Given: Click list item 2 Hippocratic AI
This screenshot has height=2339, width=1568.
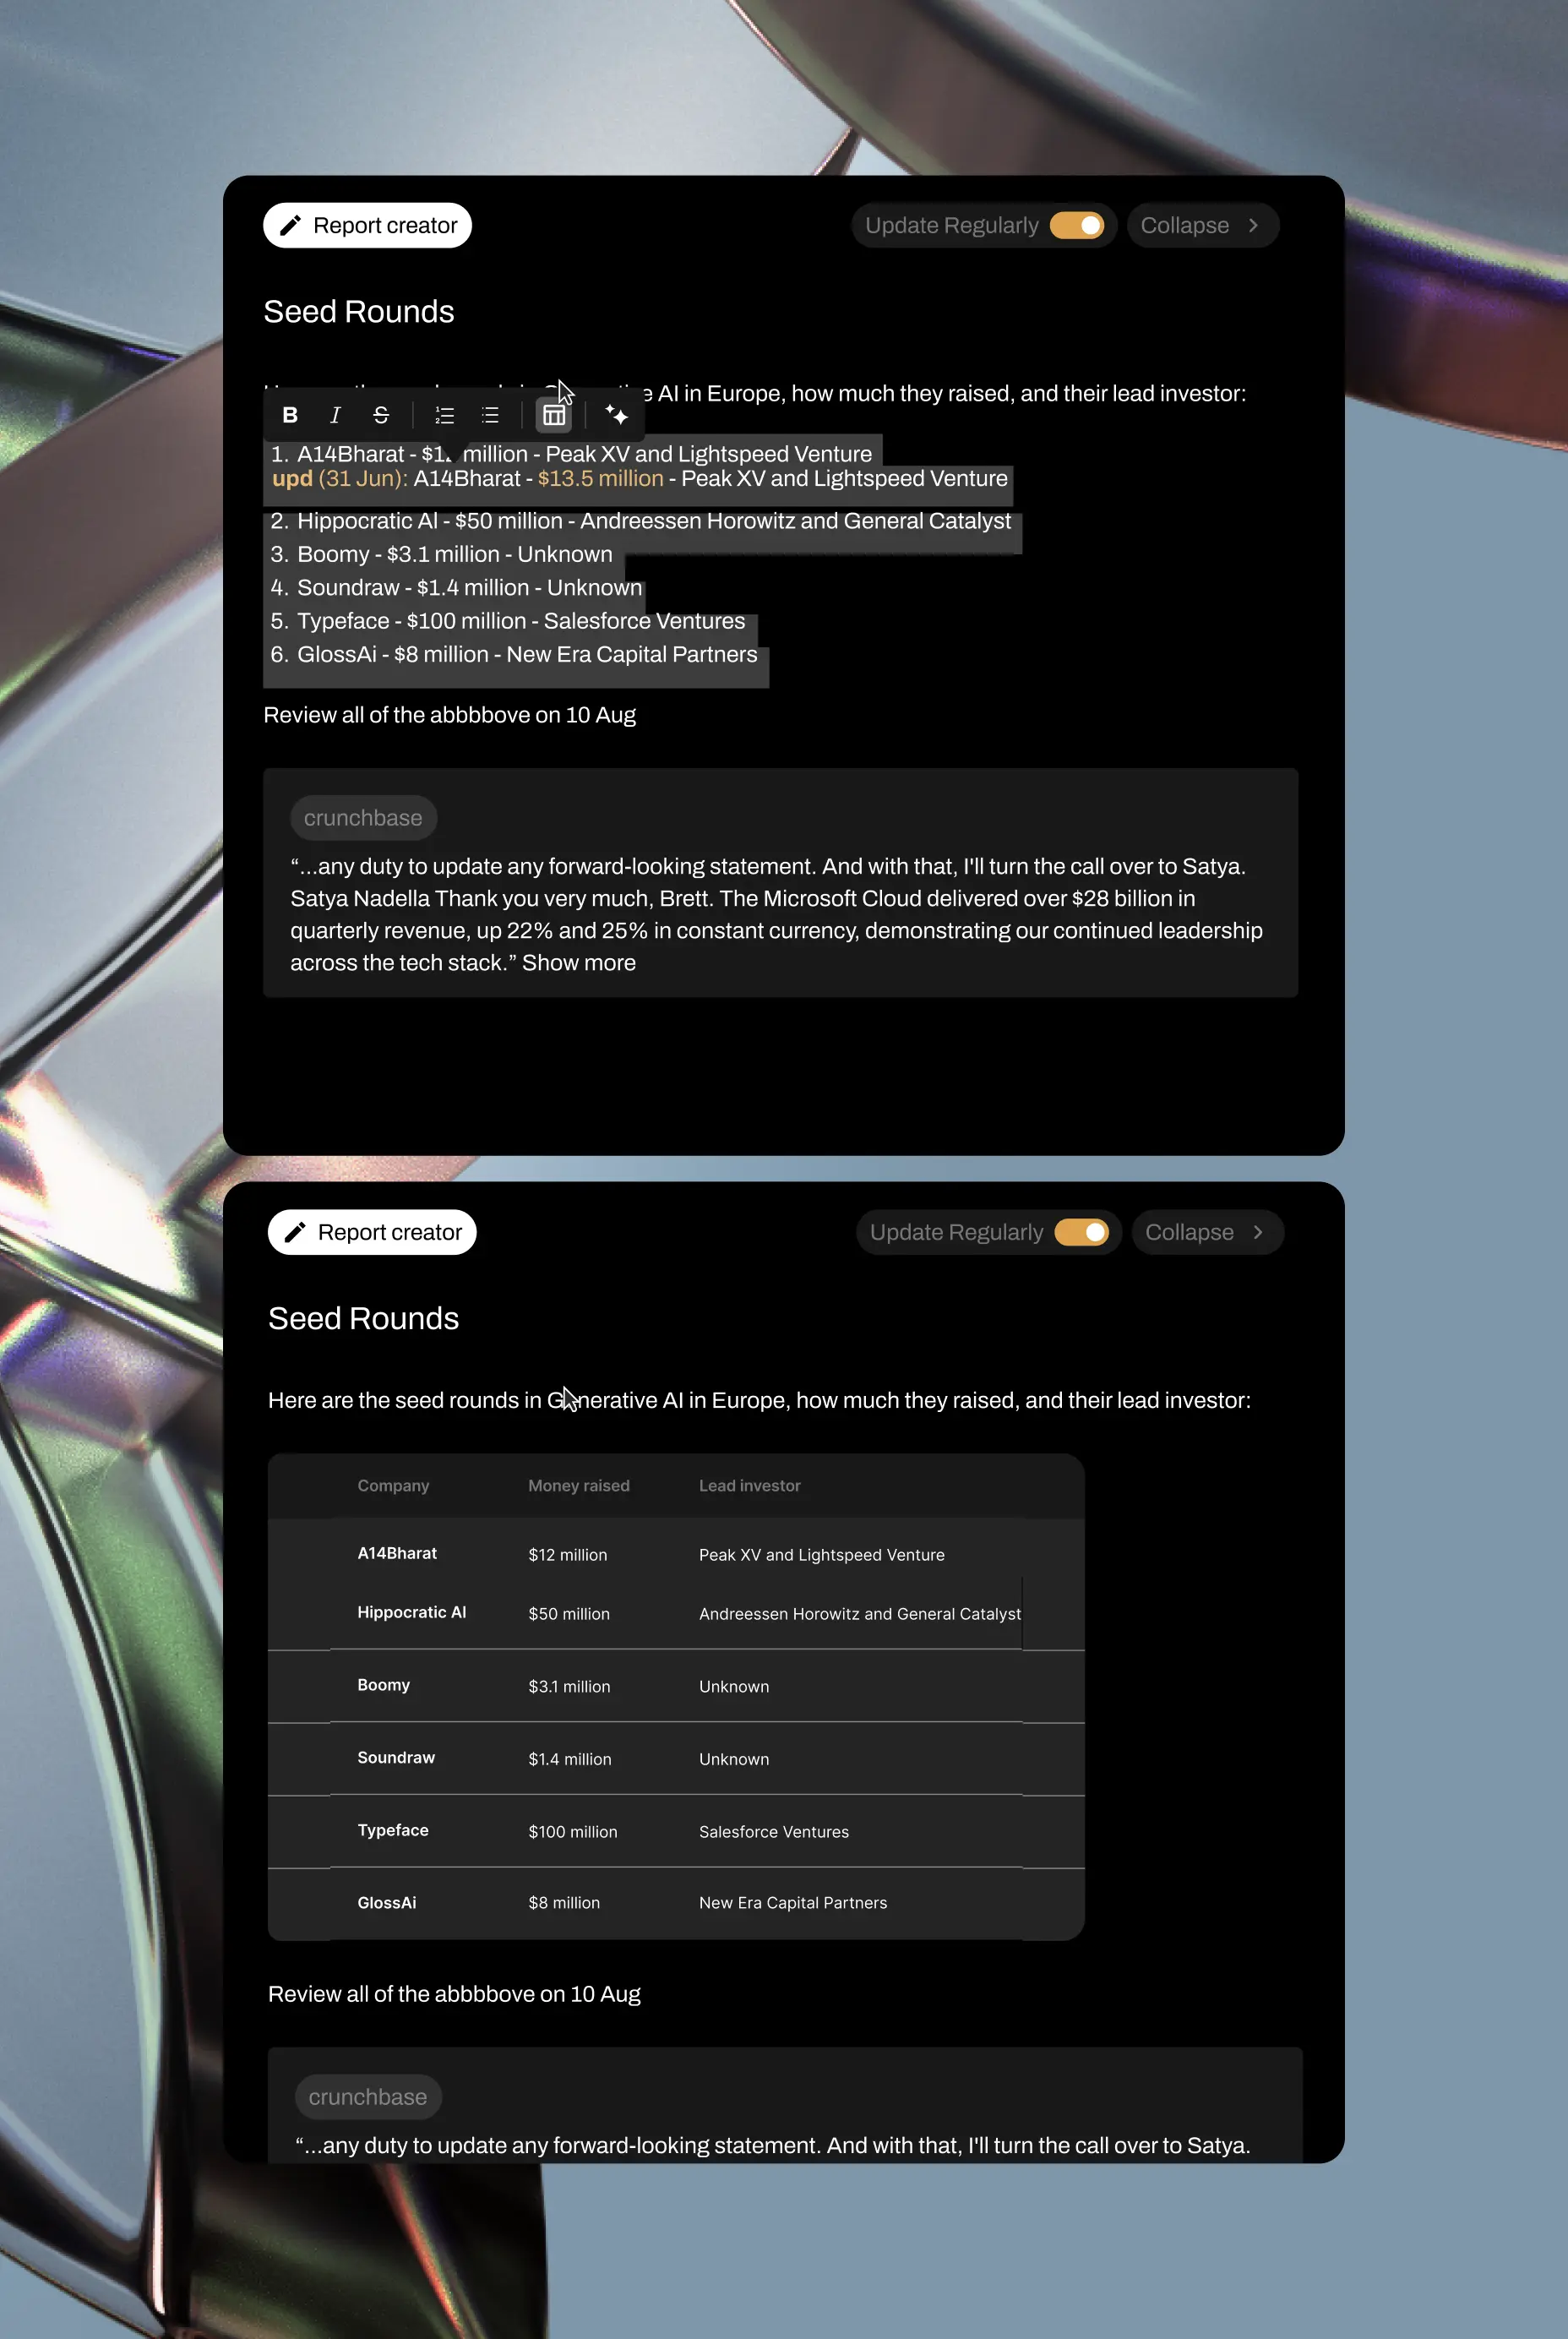Looking at the screenshot, I should [641, 521].
